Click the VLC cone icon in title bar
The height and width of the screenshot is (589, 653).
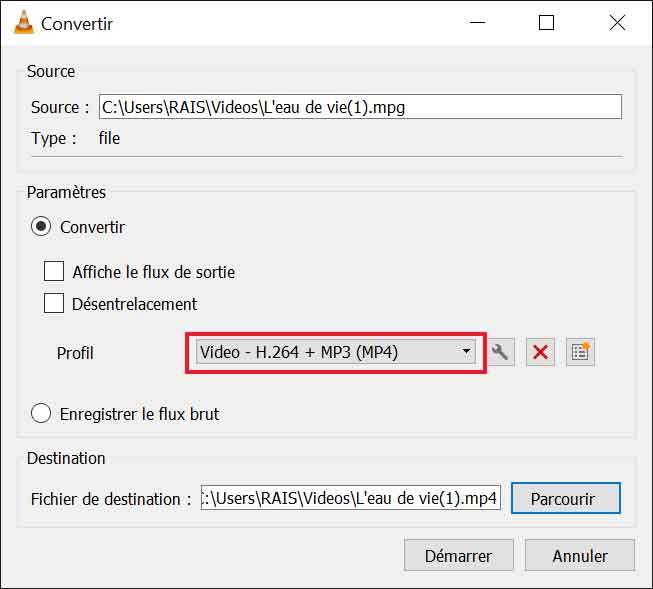[24, 22]
